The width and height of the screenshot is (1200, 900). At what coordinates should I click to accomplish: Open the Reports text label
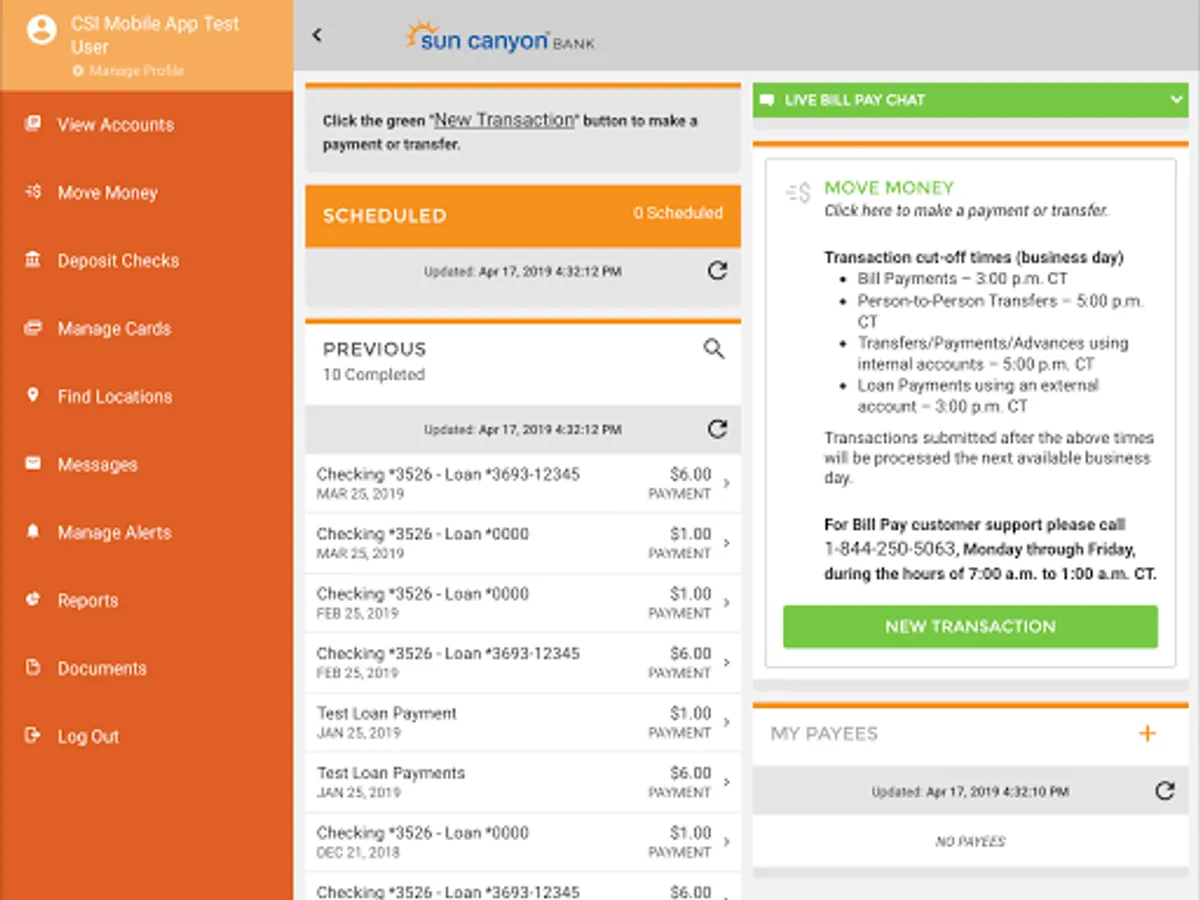click(x=87, y=601)
